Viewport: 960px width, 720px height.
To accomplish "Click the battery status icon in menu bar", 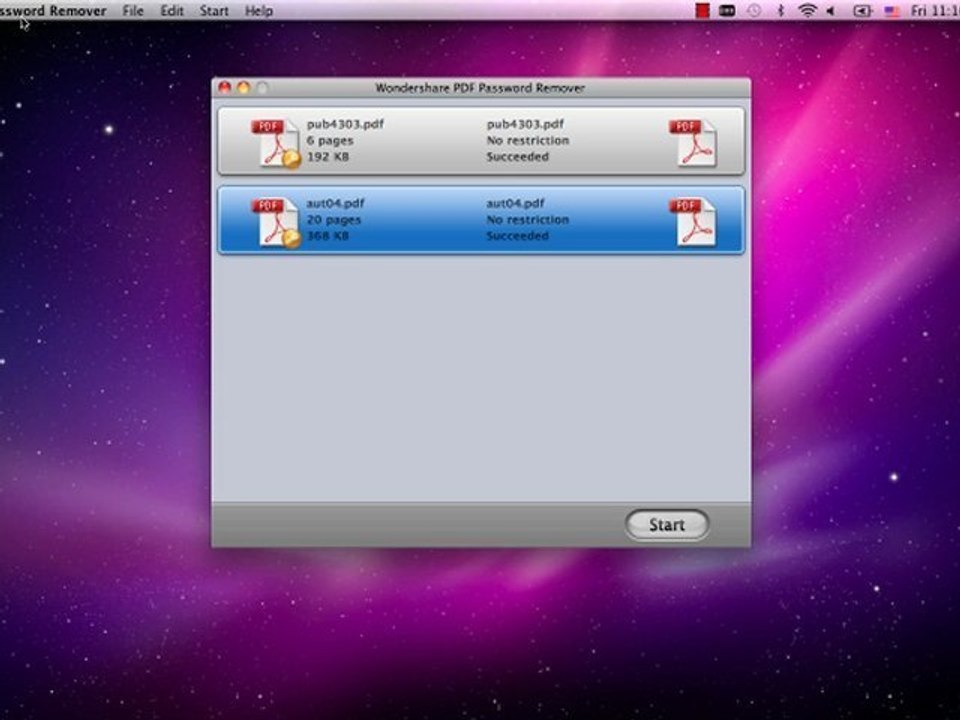I will pyautogui.click(x=862, y=10).
